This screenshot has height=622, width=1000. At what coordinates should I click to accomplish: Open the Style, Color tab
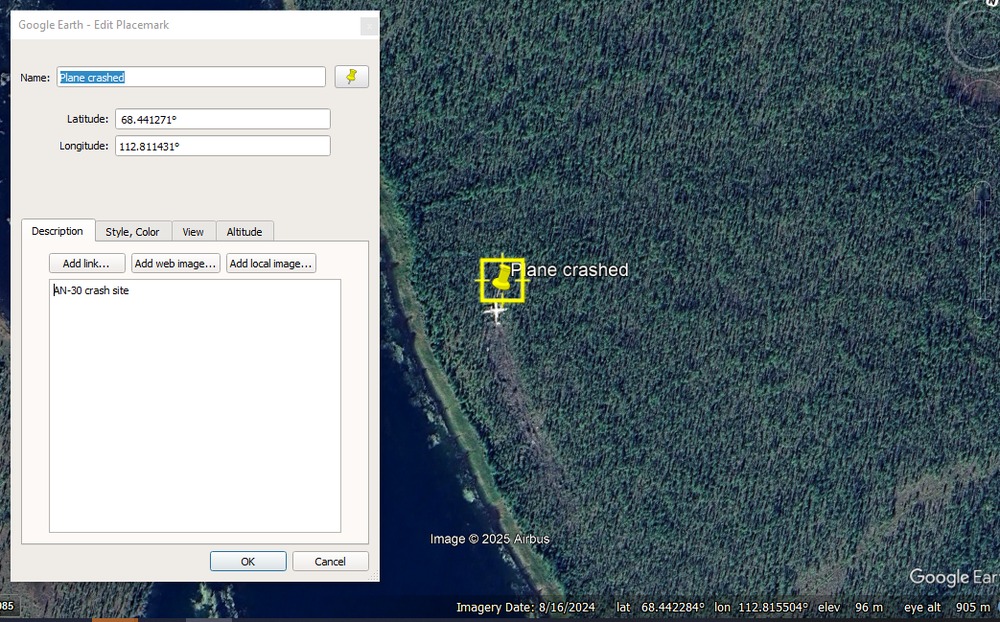(x=133, y=232)
